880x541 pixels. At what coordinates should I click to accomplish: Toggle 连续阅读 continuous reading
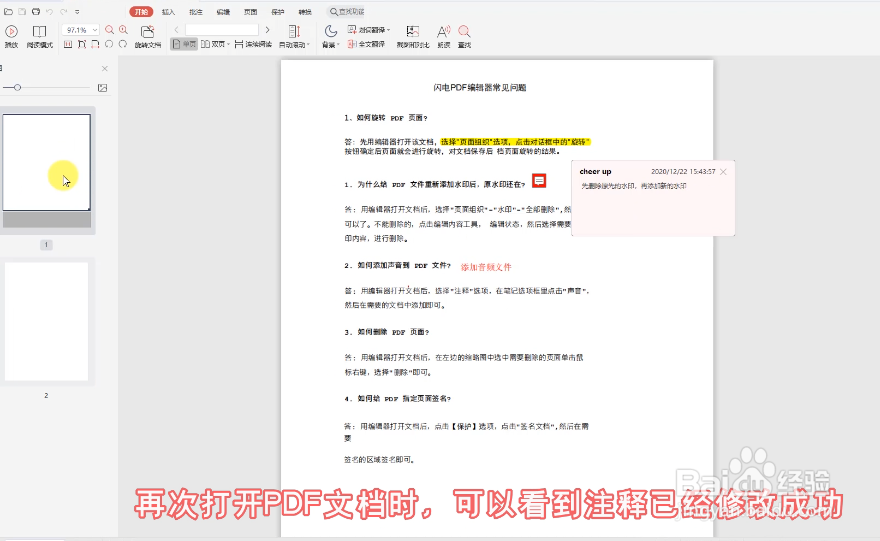[x=253, y=44]
